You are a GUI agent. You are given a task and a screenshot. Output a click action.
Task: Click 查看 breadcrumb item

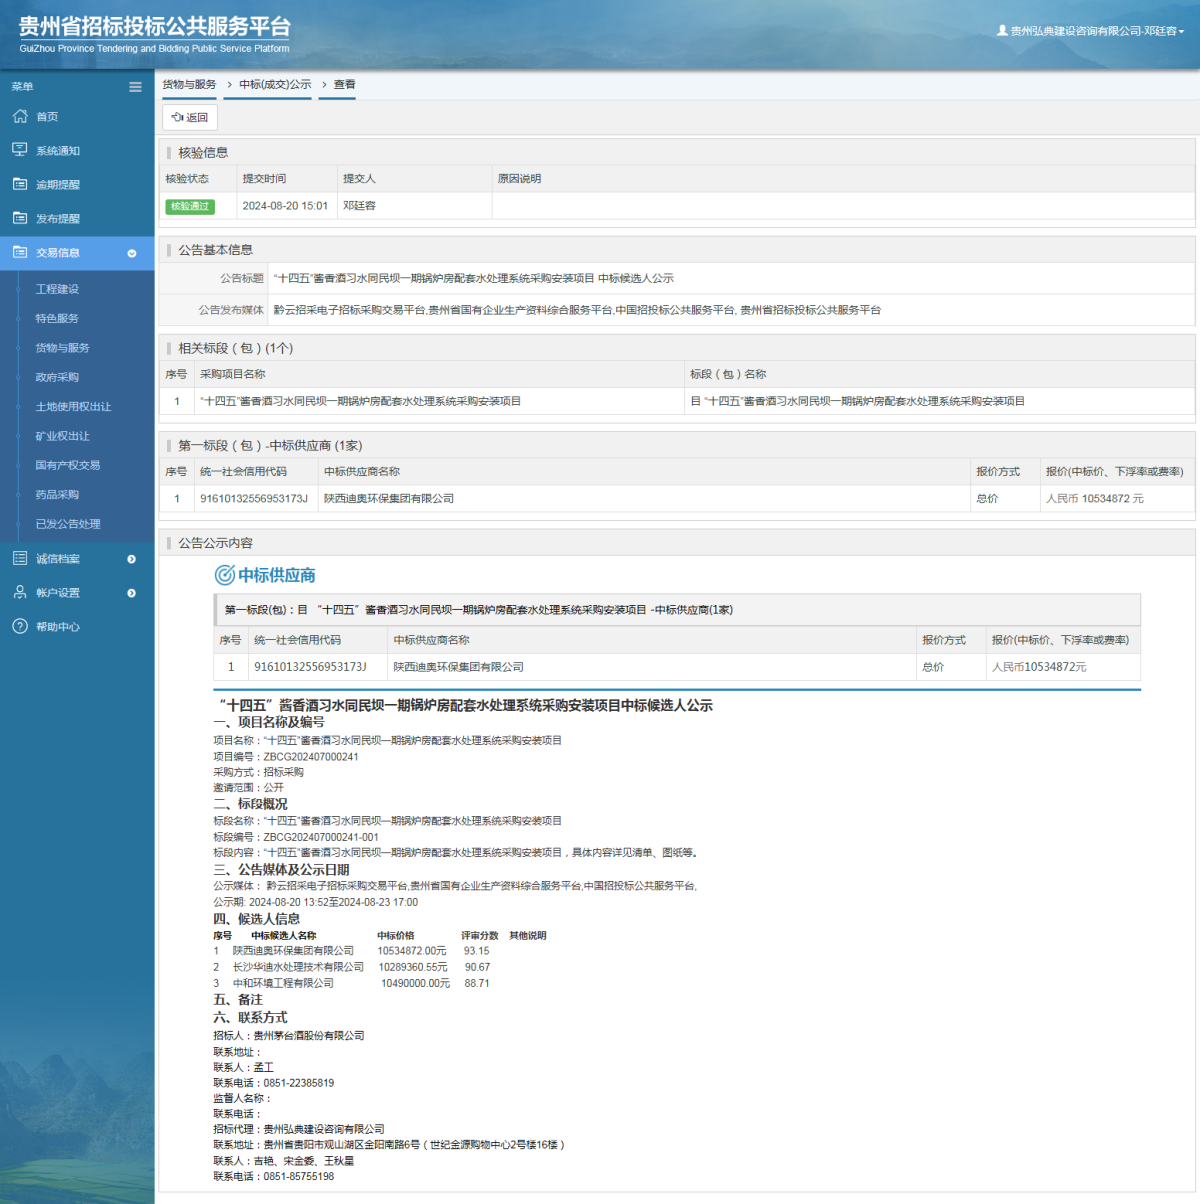[344, 85]
